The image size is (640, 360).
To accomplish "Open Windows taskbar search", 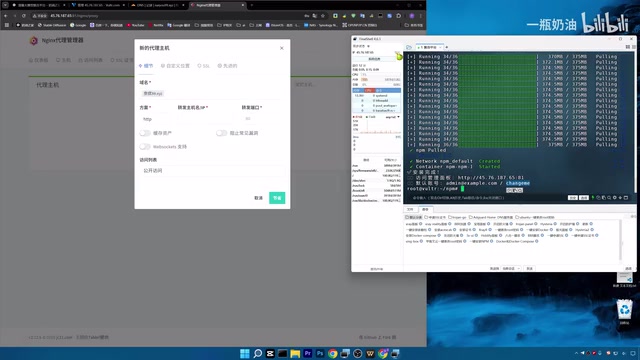I will (258, 353).
